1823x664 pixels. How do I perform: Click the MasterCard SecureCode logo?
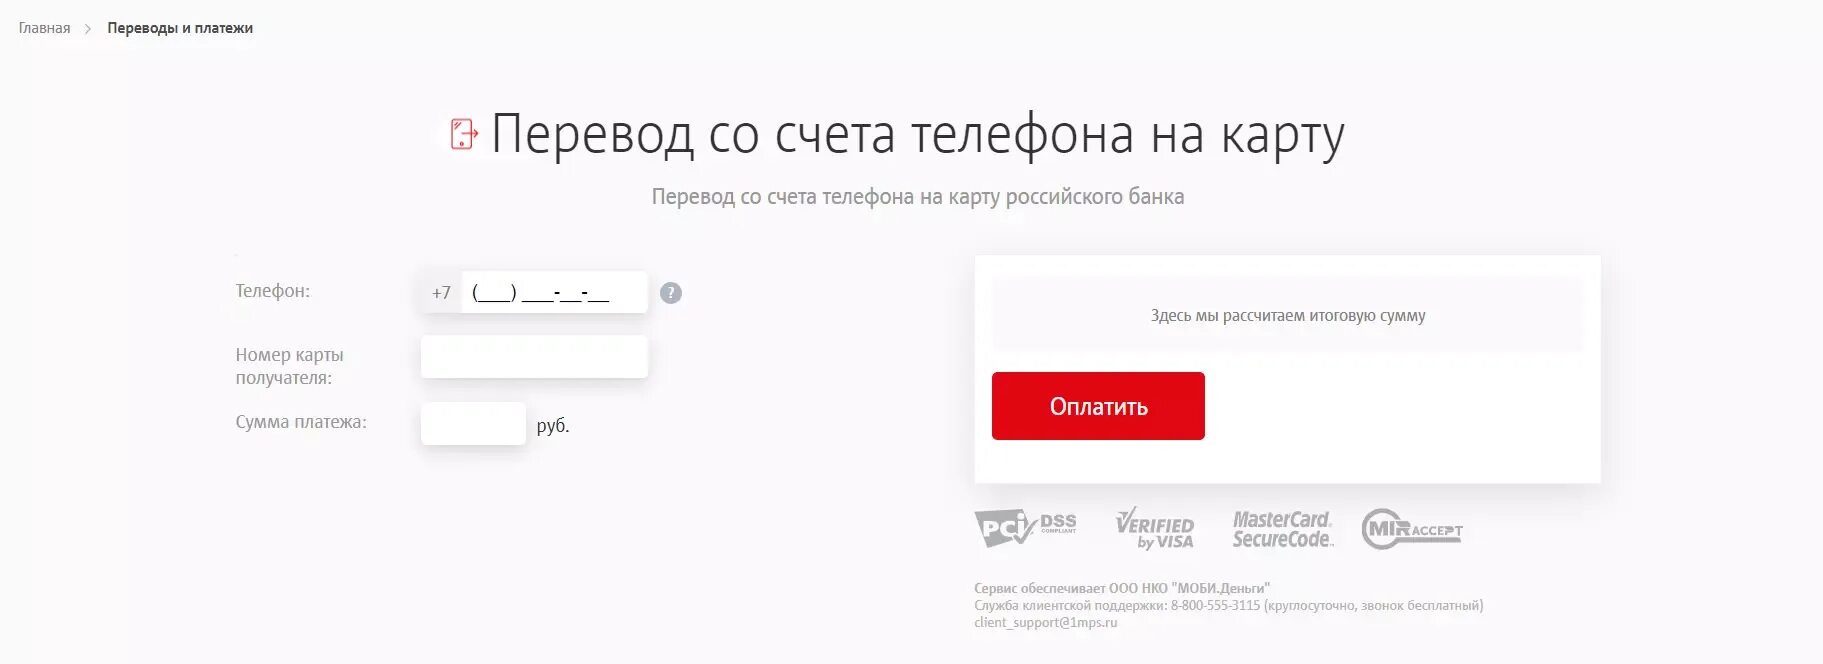click(1282, 529)
